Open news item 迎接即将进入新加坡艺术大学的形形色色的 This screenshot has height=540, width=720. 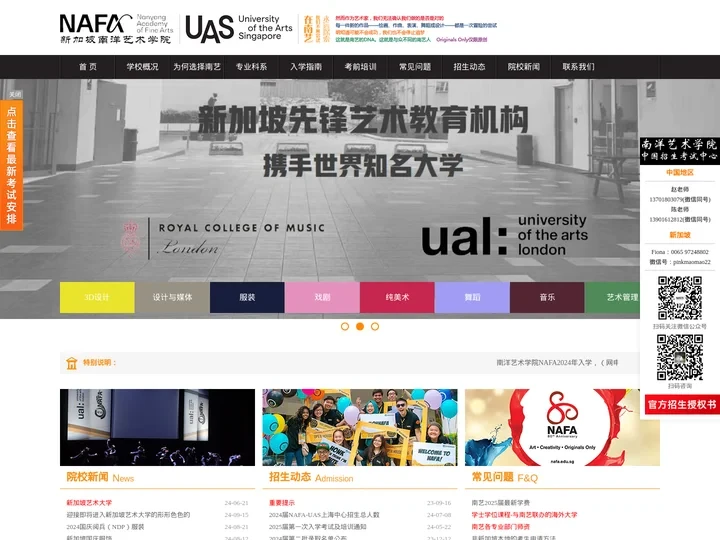coord(128,515)
